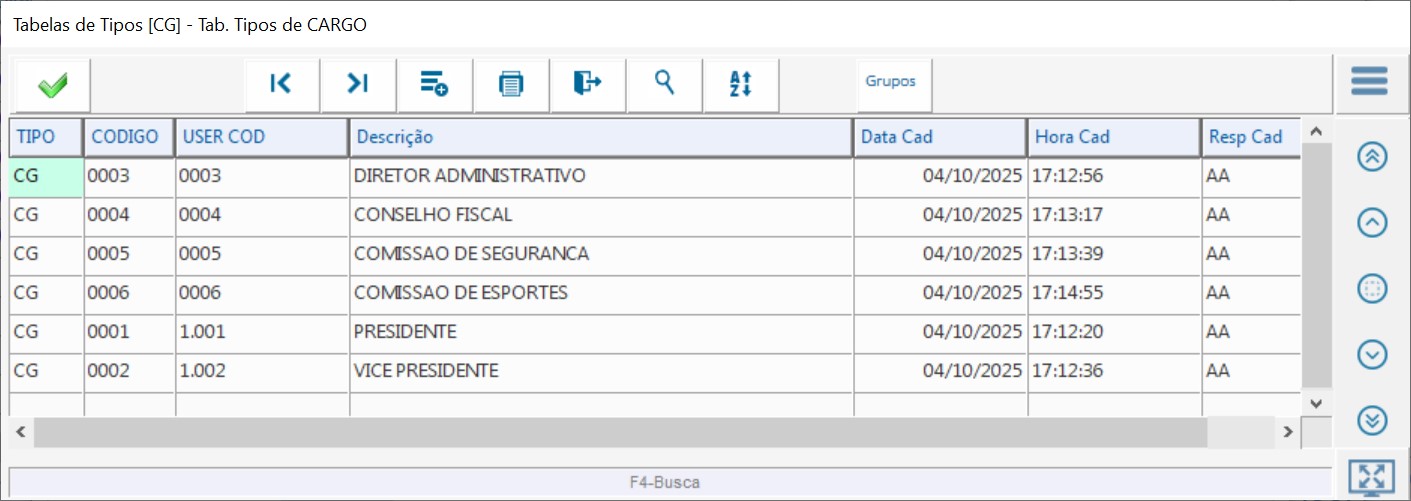This screenshot has height=501, width=1411.
Task: Click the vertical scrollbar down arrow
Action: pos(1316,402)
